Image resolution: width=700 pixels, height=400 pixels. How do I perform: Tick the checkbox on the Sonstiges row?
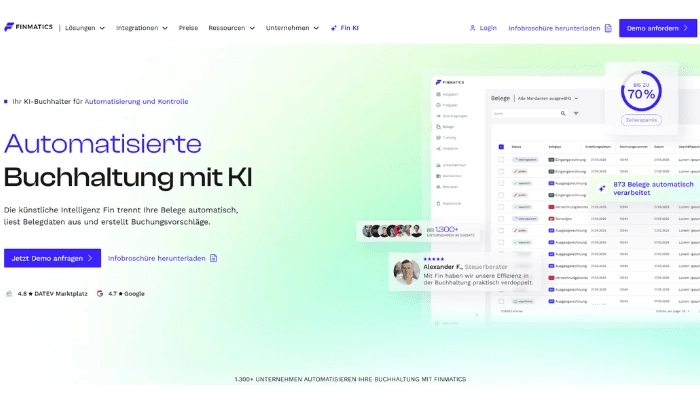(501, 219)
